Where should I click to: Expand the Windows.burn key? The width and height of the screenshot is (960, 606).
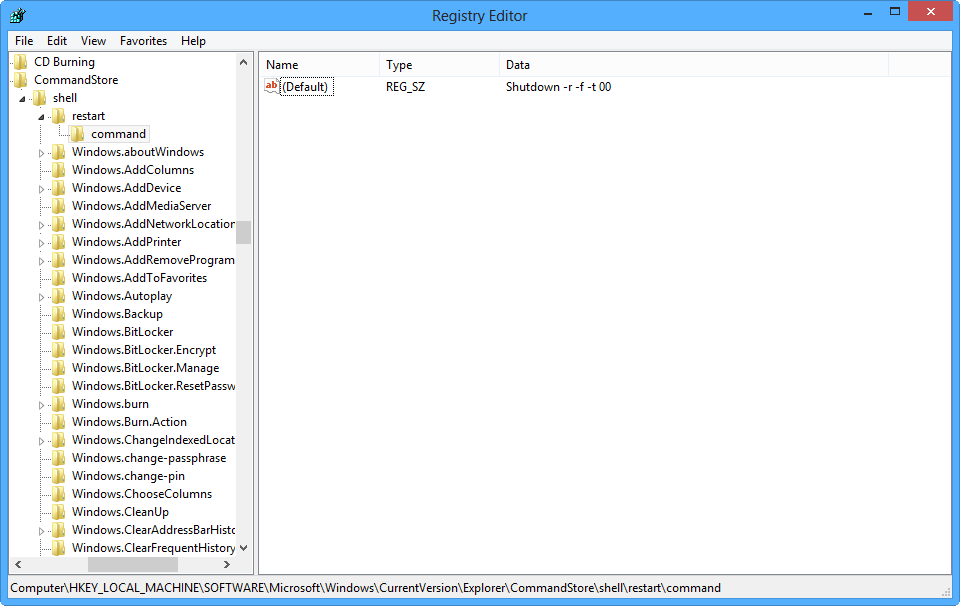41,405
